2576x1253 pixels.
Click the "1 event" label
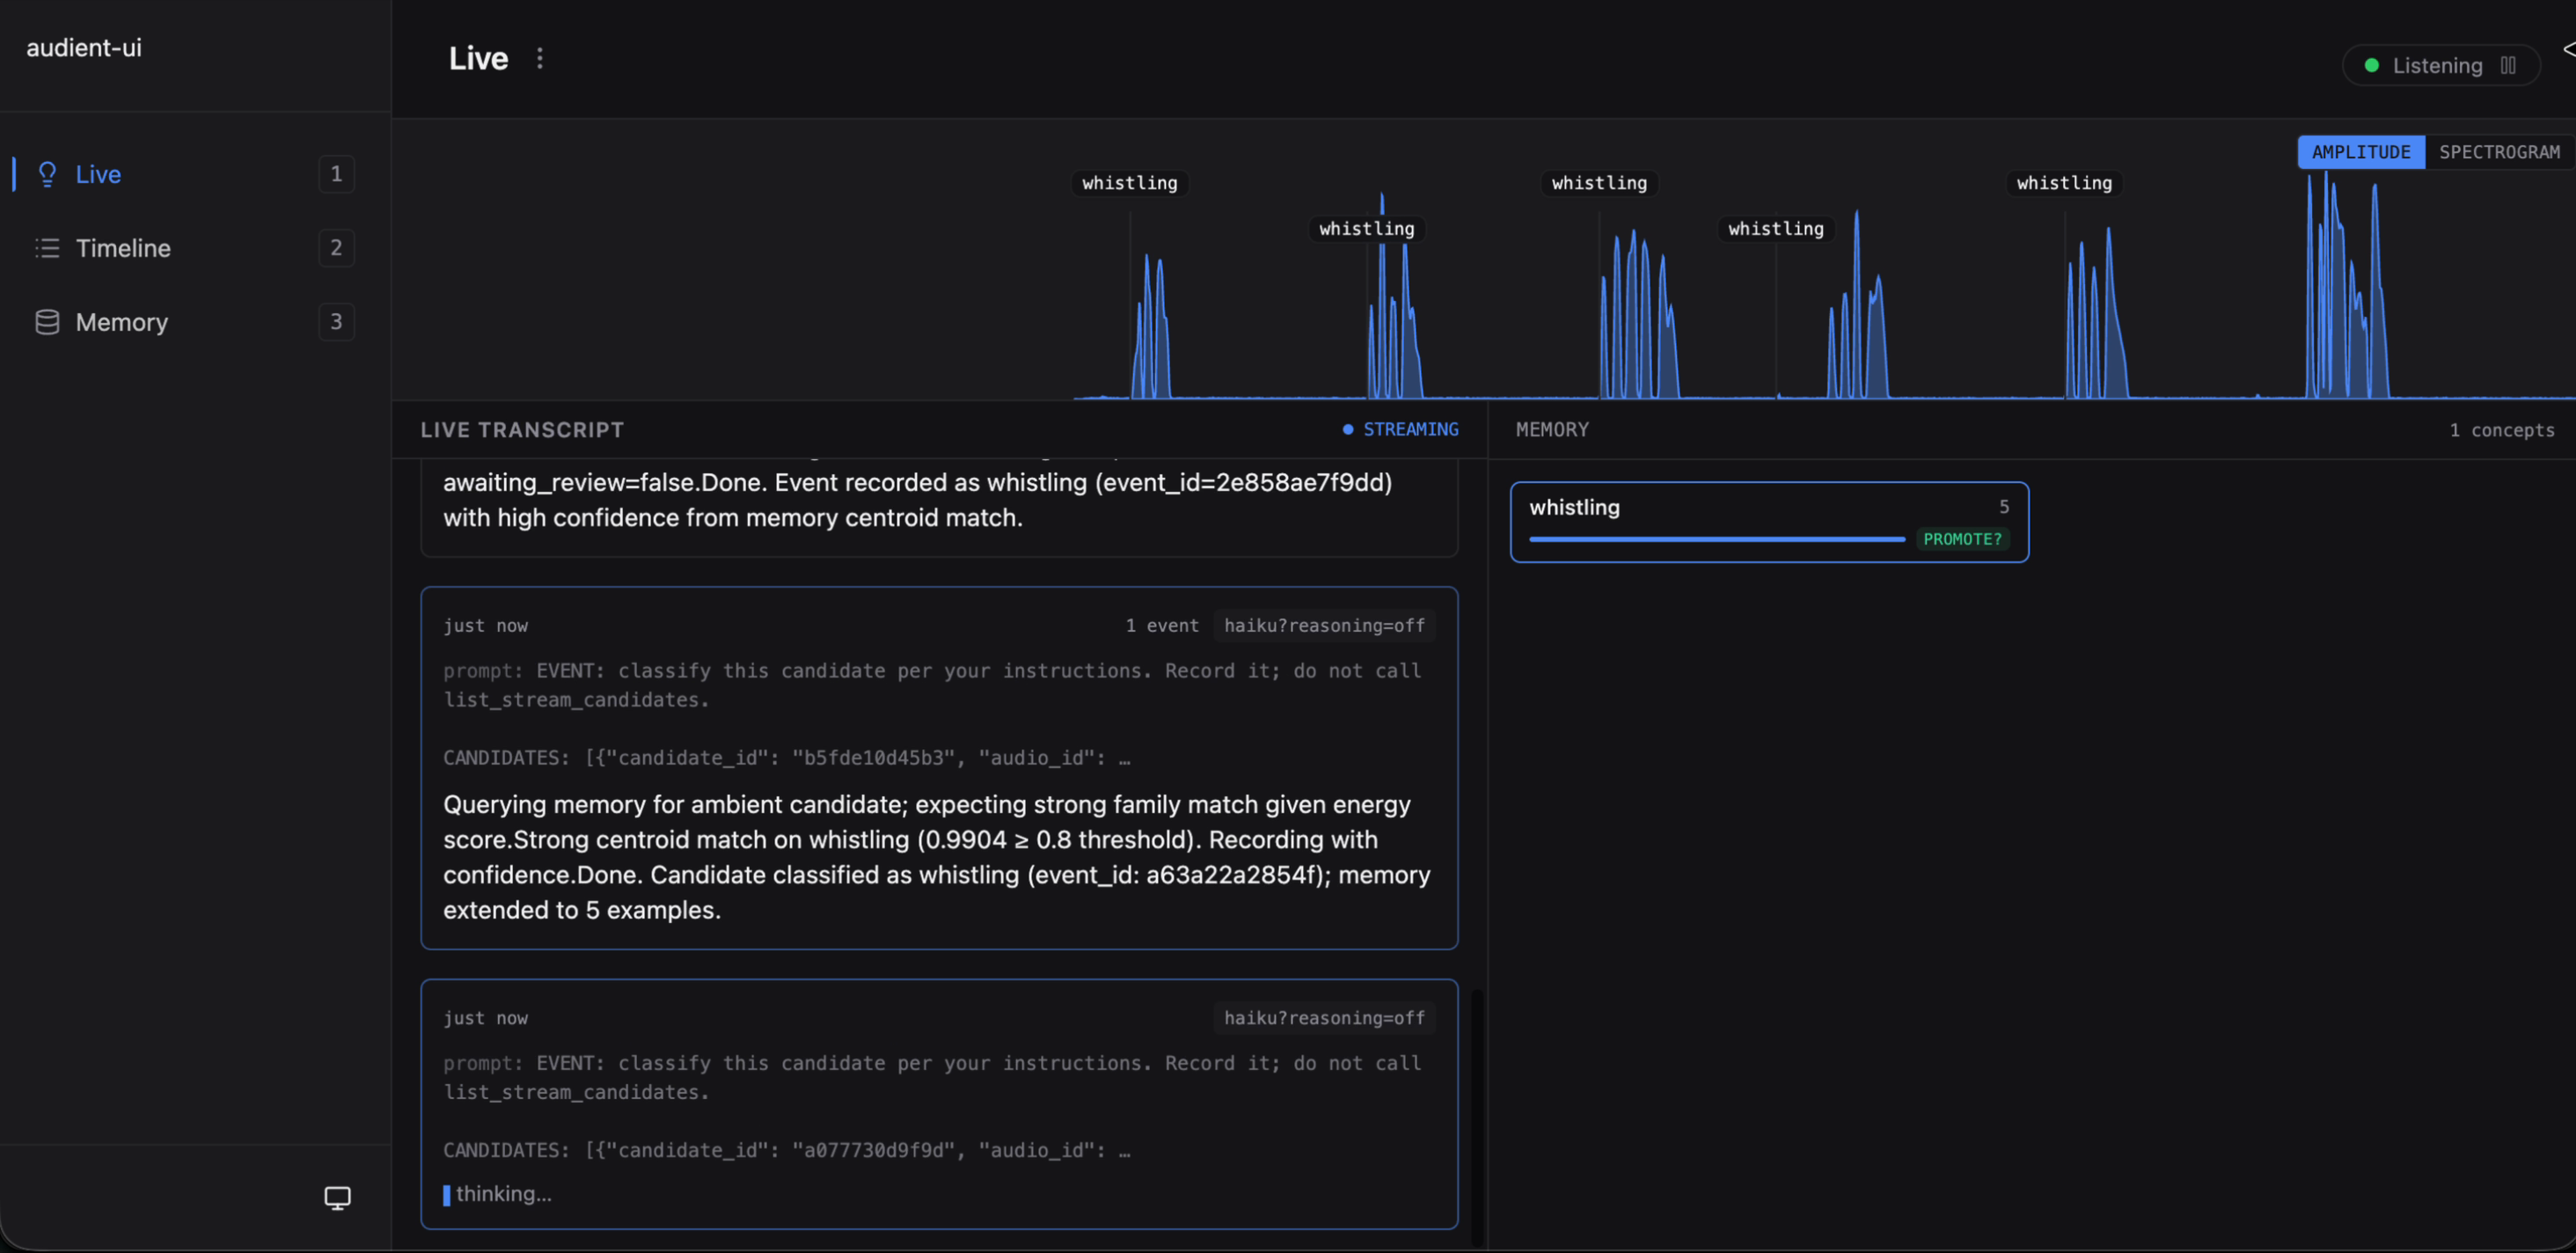[1161, 625]
